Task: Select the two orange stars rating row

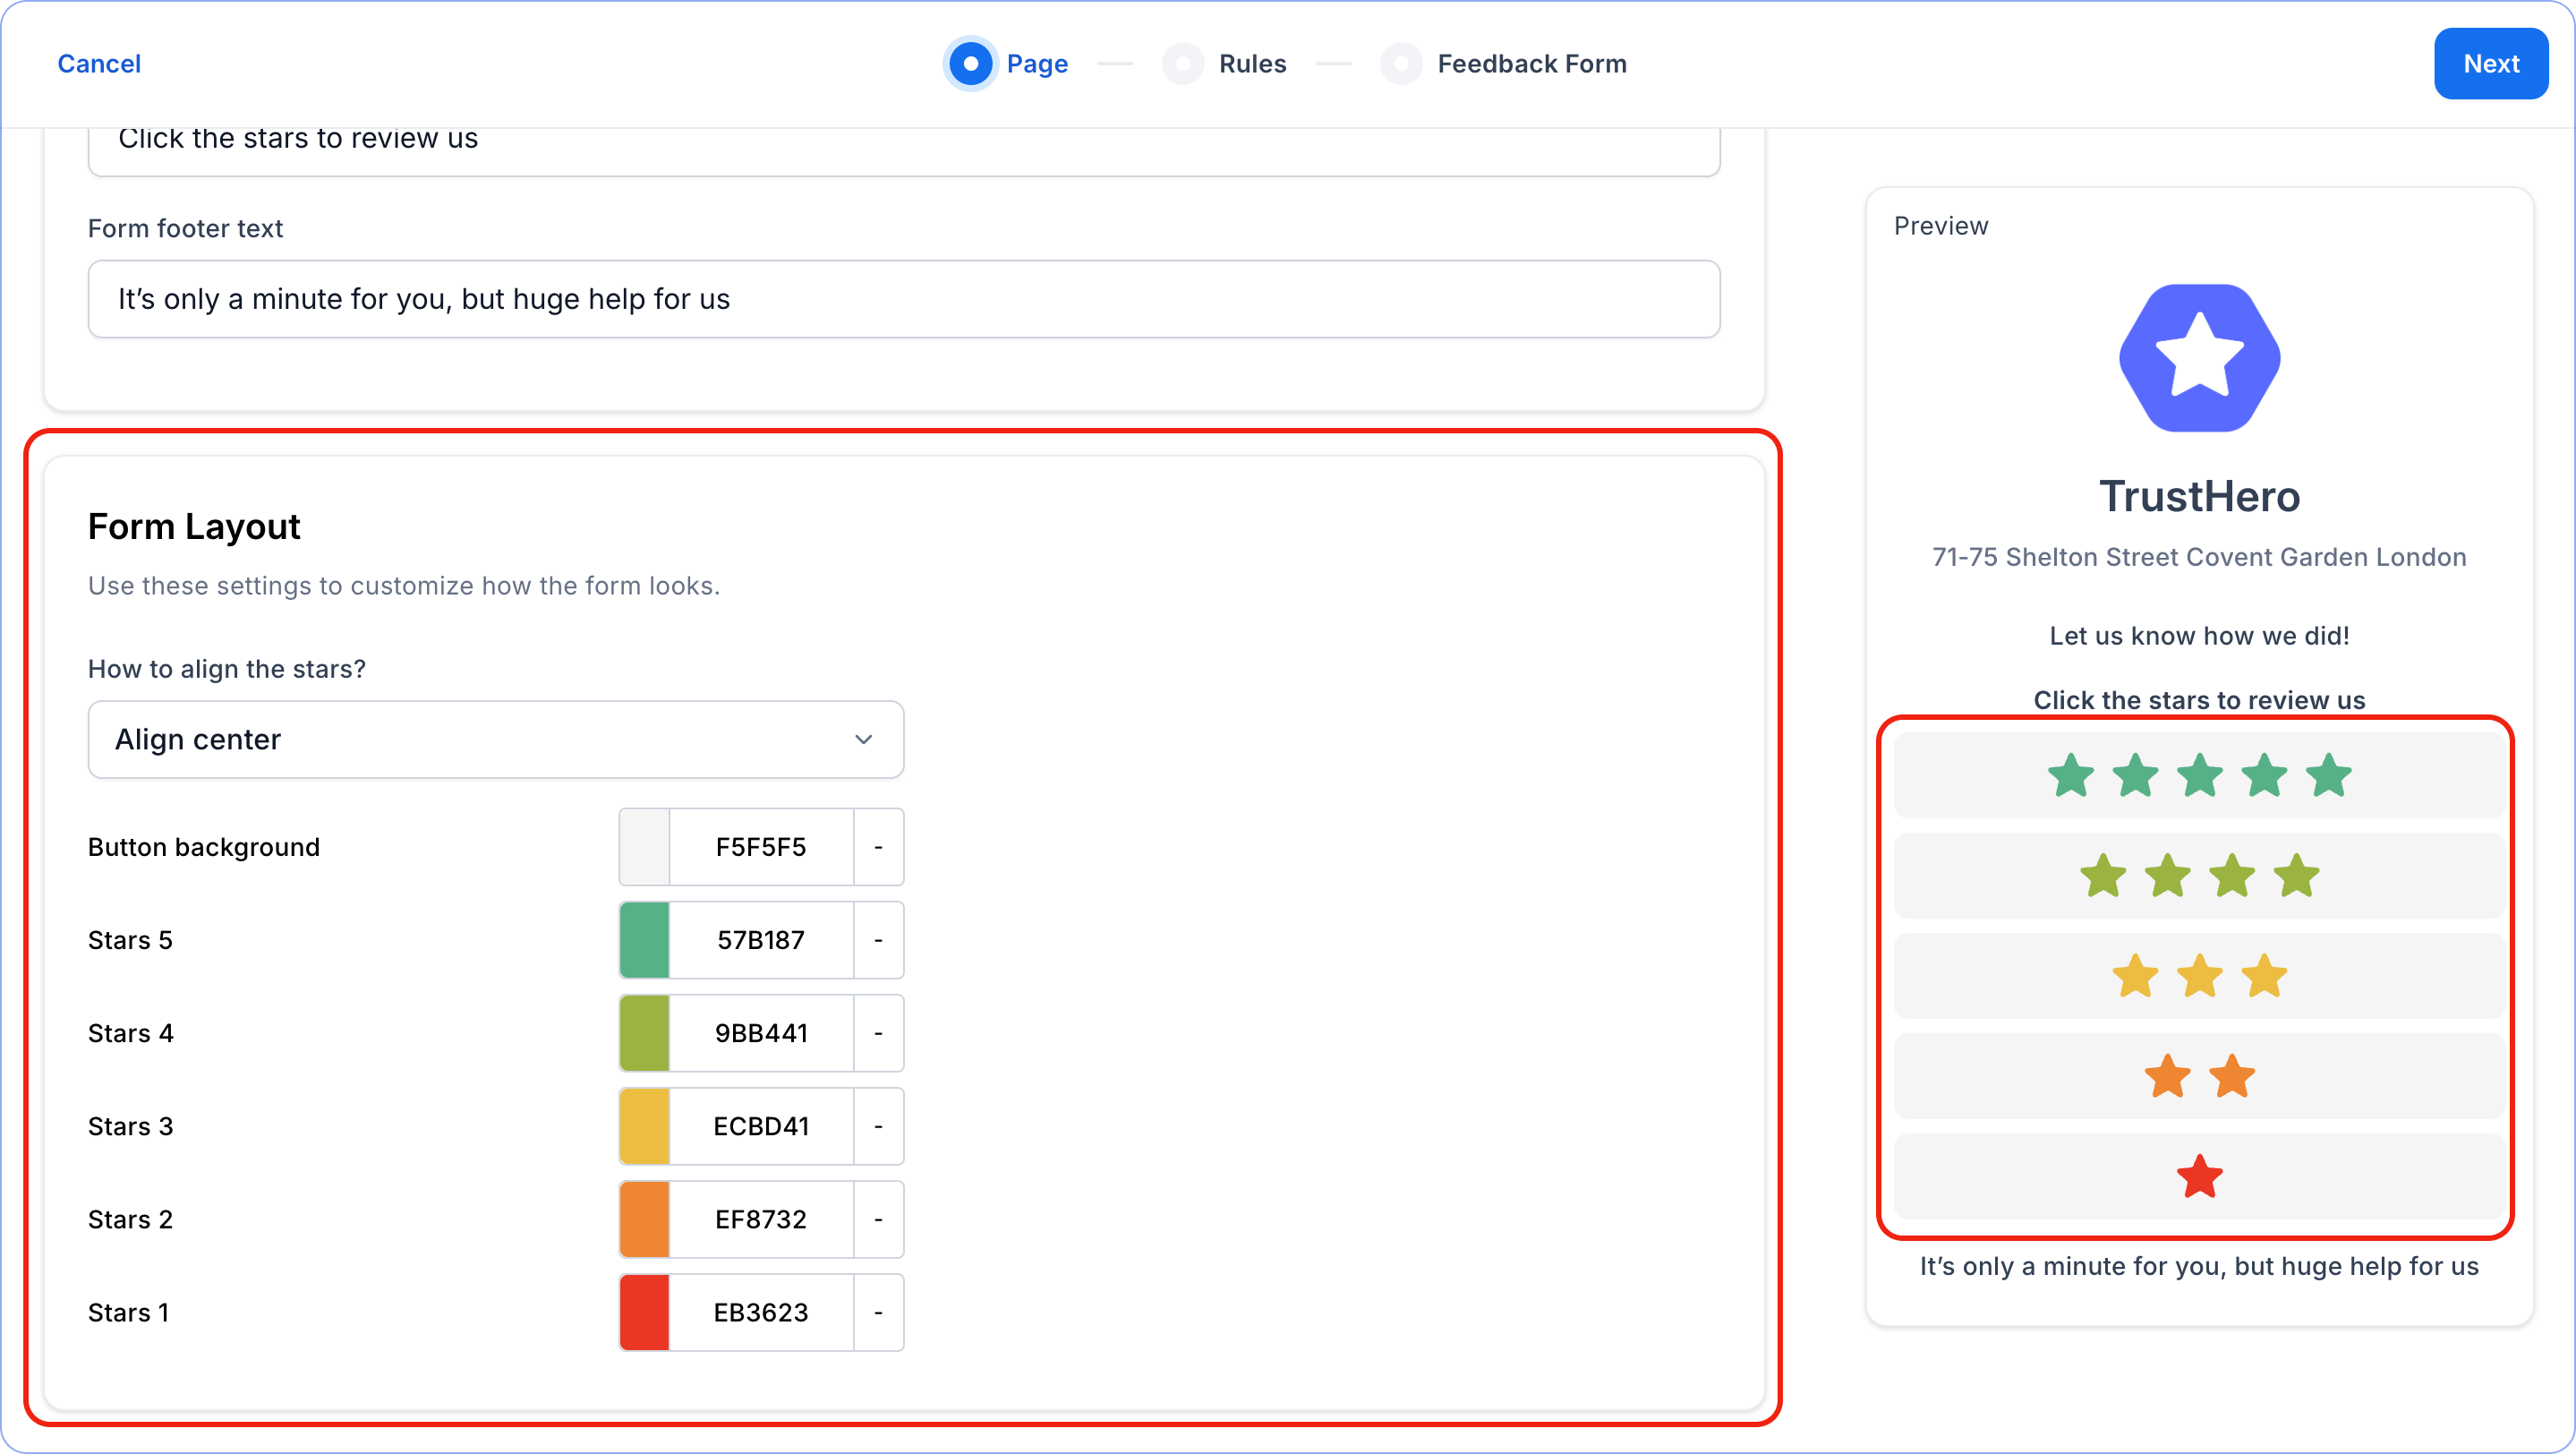Action: pyautogui.click(x=2199, y=1077)
